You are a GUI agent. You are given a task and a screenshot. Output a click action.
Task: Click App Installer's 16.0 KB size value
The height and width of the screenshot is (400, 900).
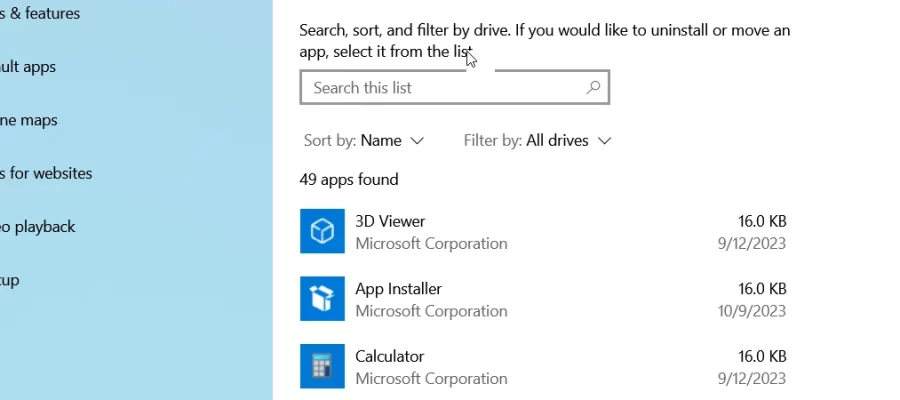762,289
